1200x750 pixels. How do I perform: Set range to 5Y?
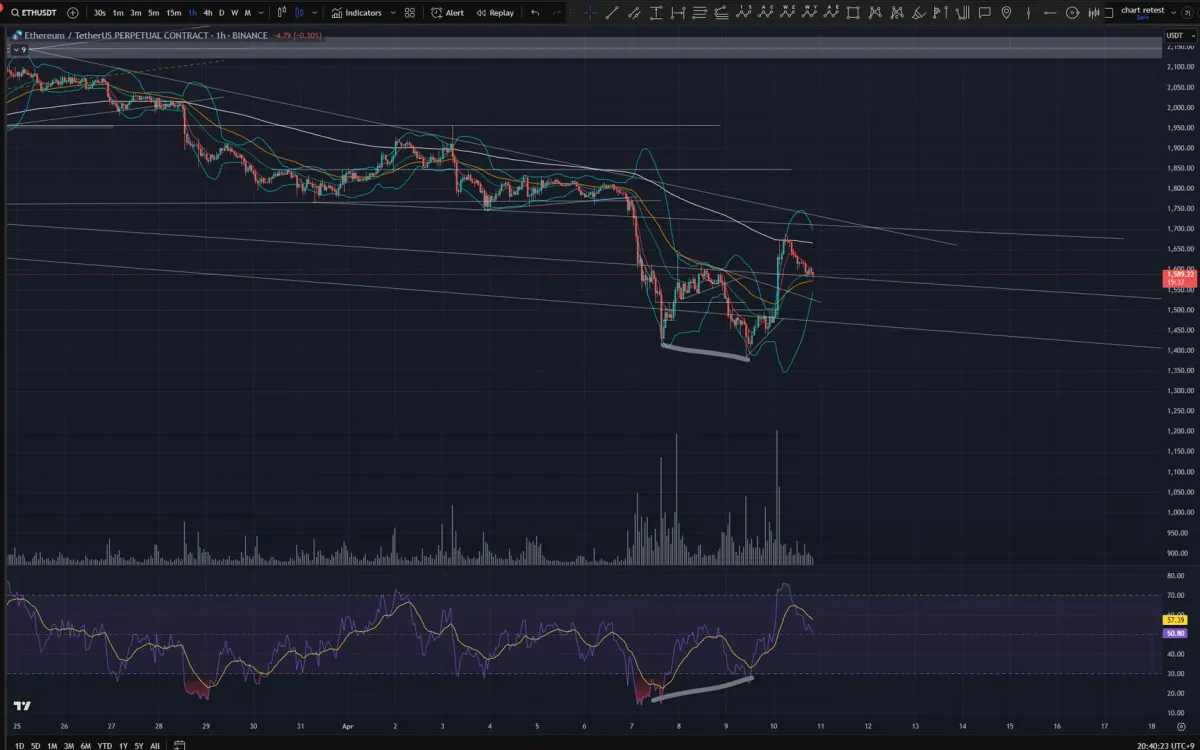click(x=139, y=744)
